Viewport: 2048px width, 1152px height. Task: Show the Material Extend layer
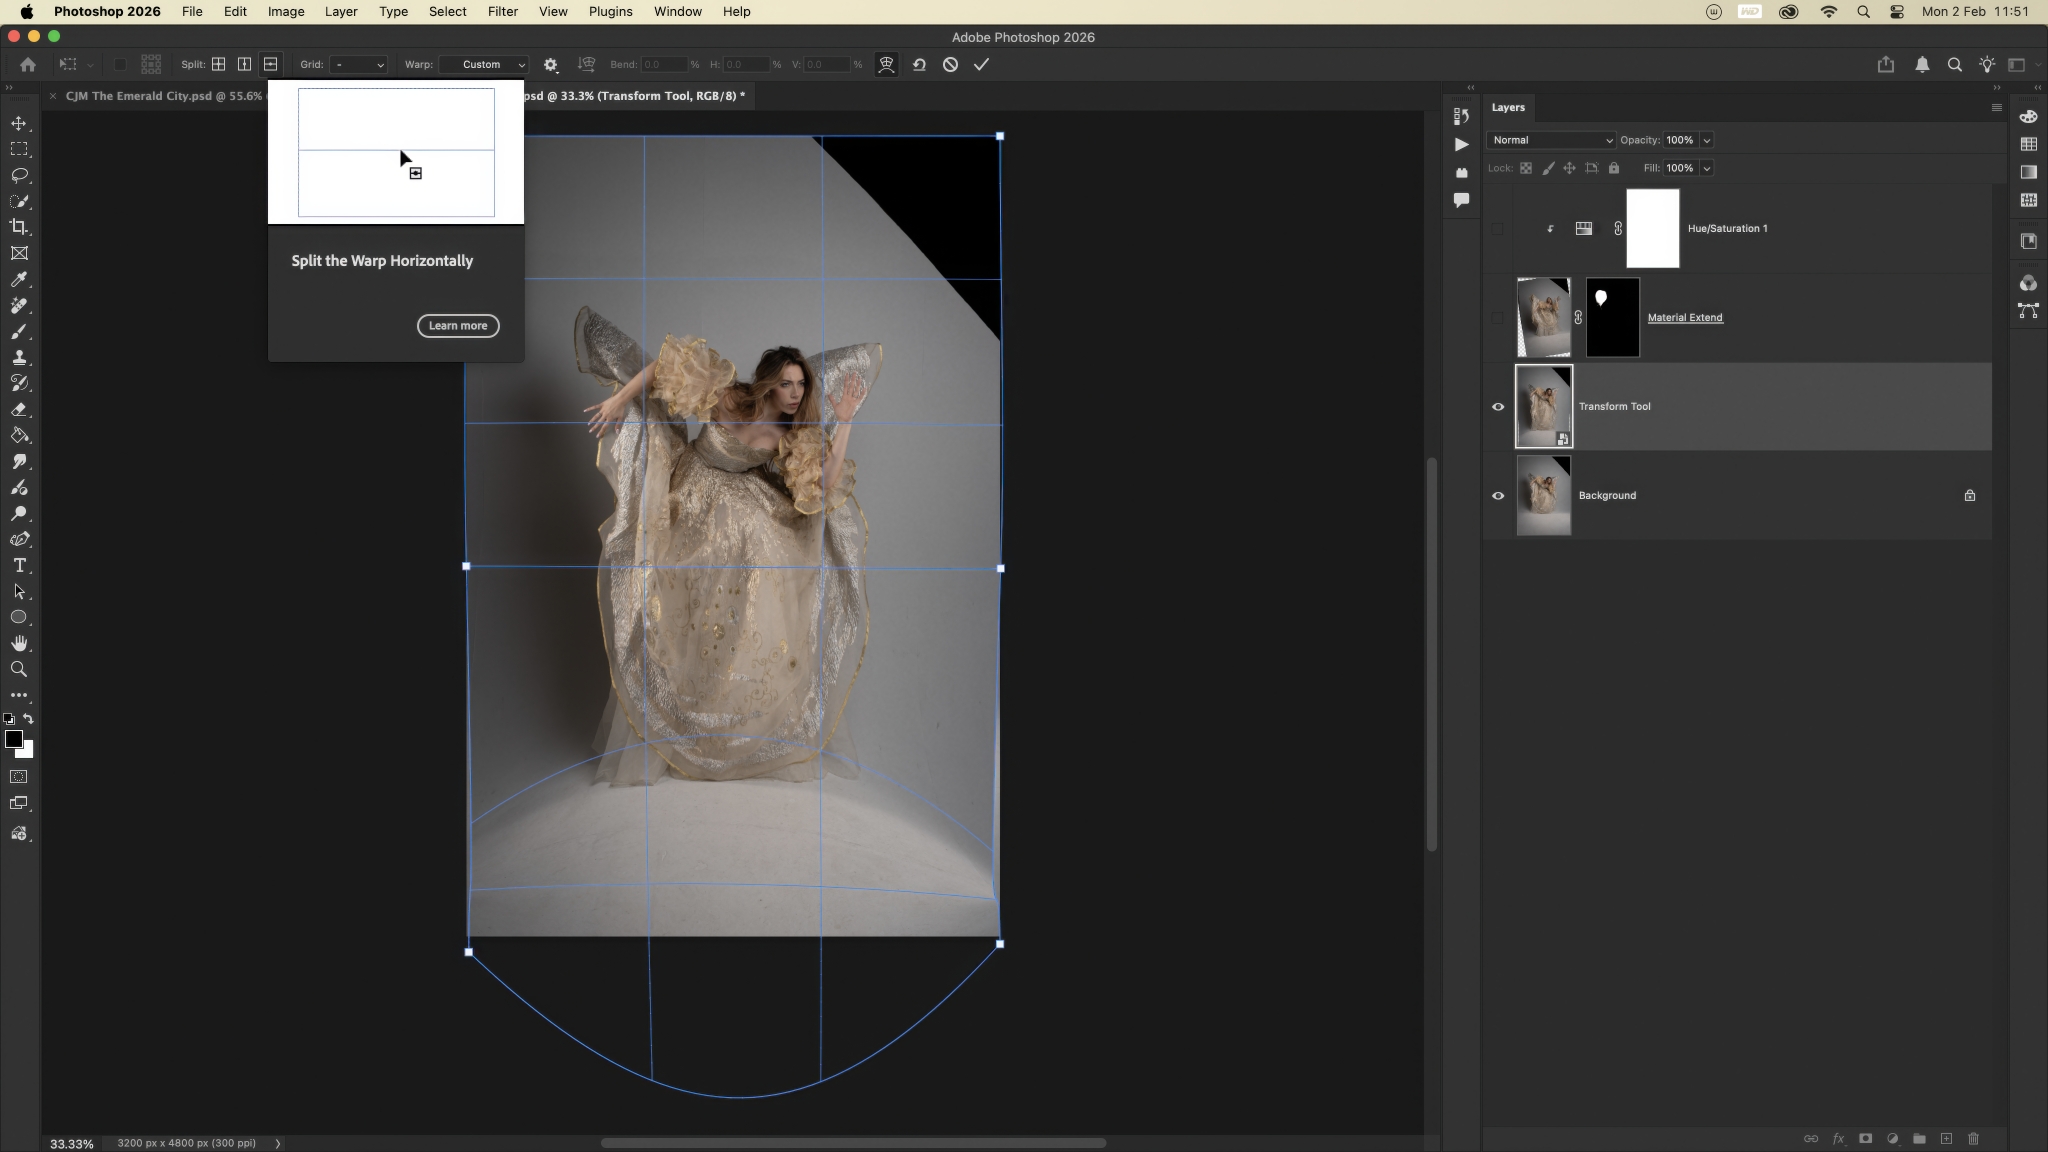[1497, 317]
